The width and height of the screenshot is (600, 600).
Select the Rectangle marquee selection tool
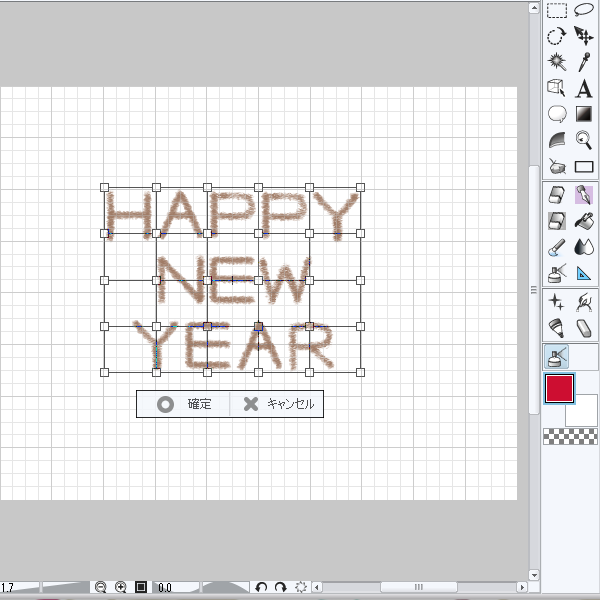point(557,10)
